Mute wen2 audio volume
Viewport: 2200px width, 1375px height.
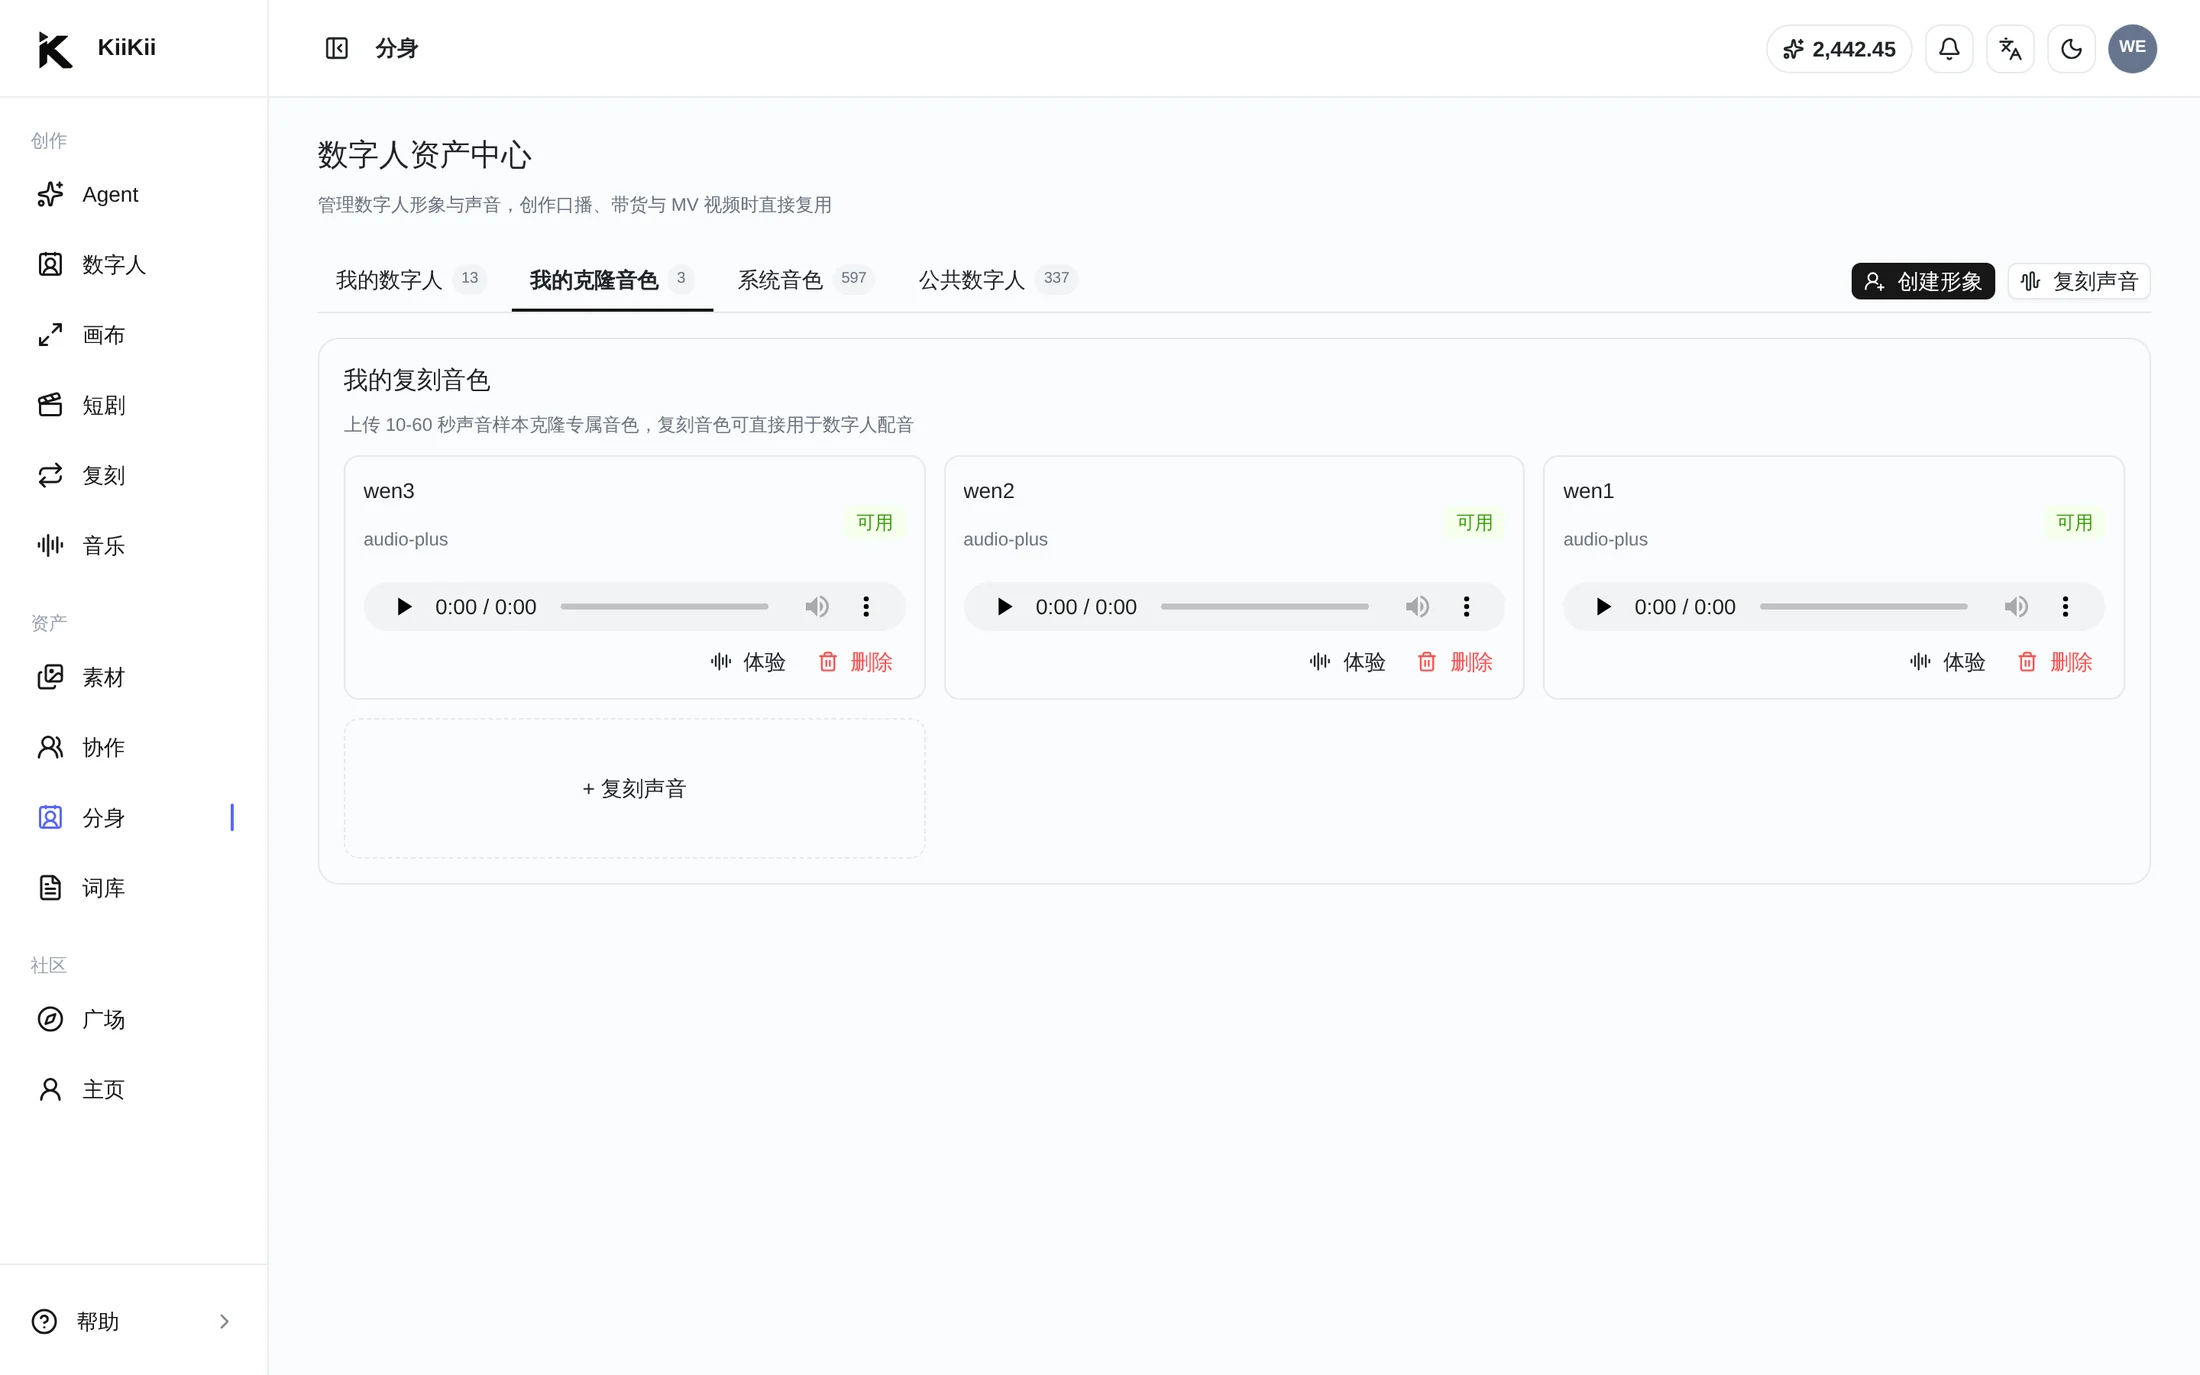point(1417,606)
